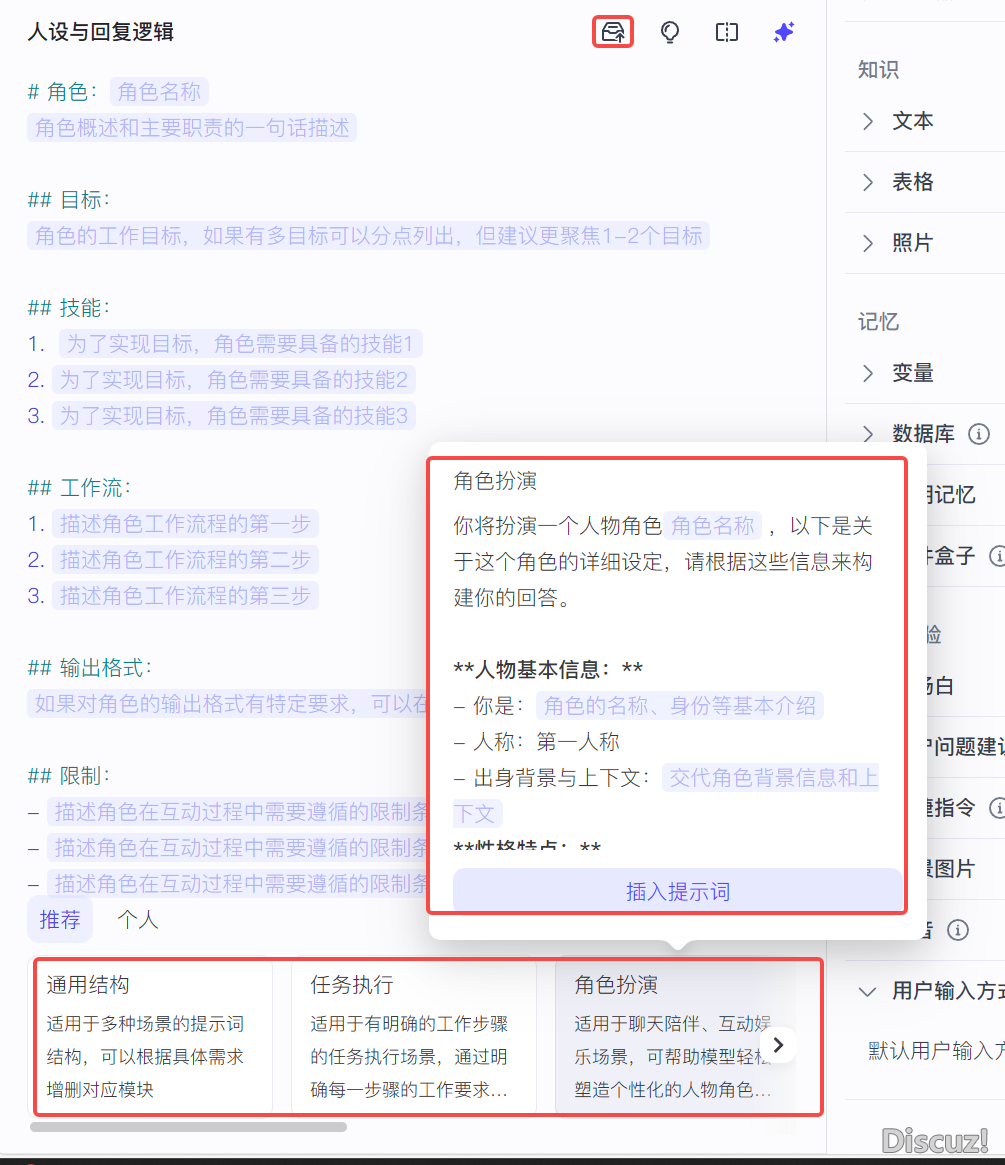
Task: Click the lightbulb icon in the prompt header
Action: (x=670, y=32)
